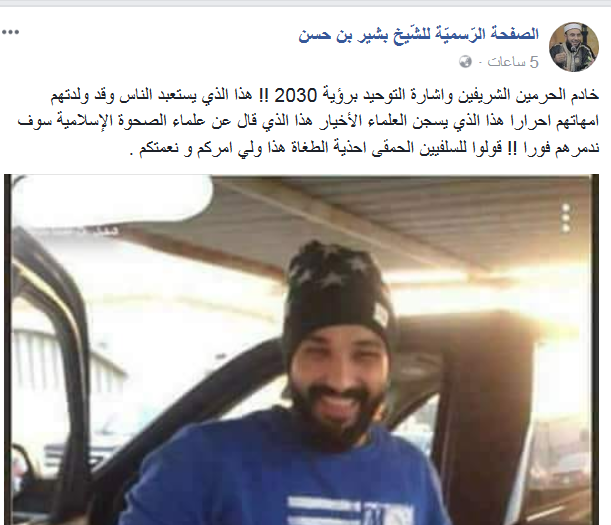Click the man's black beanie in photo
Screen dimensions: 611x525
[x=338, y=296]
